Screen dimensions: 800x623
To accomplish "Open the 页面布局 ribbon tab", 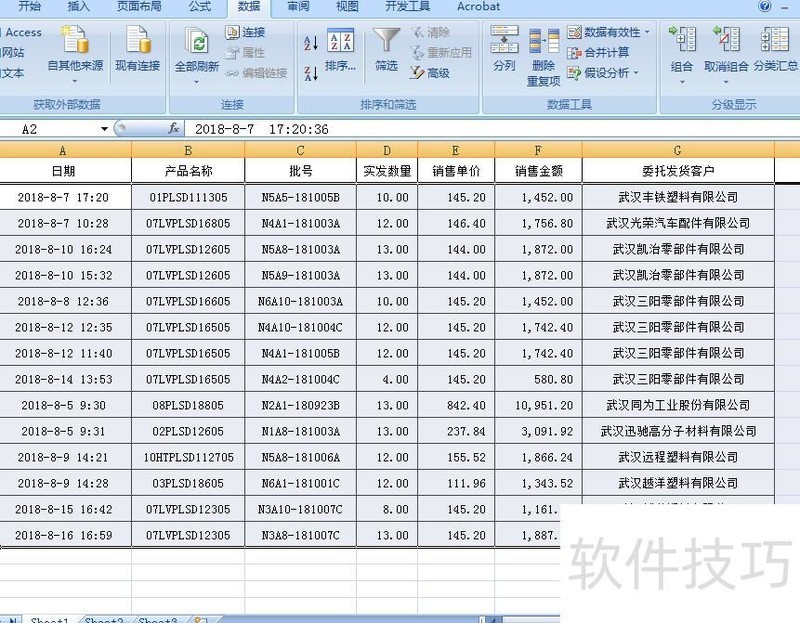I will pyautogui.click(x=139, y=7).
